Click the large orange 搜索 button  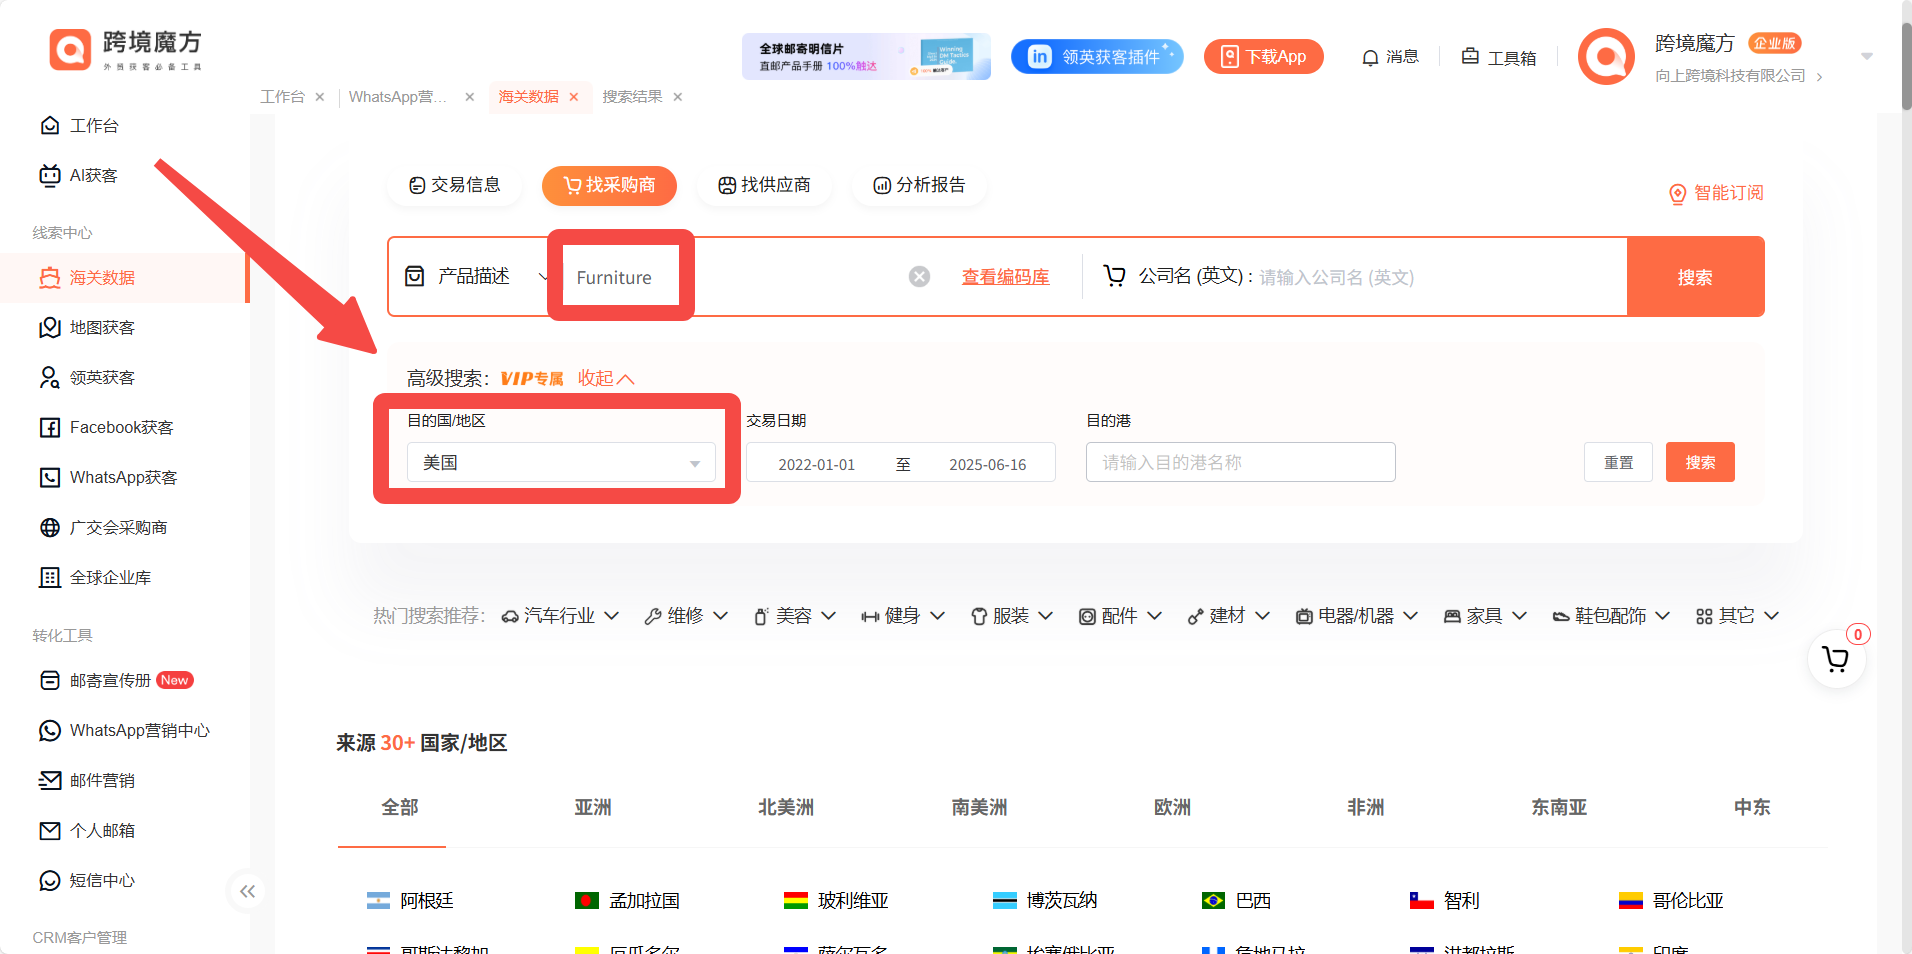[x=1695, y=277]
